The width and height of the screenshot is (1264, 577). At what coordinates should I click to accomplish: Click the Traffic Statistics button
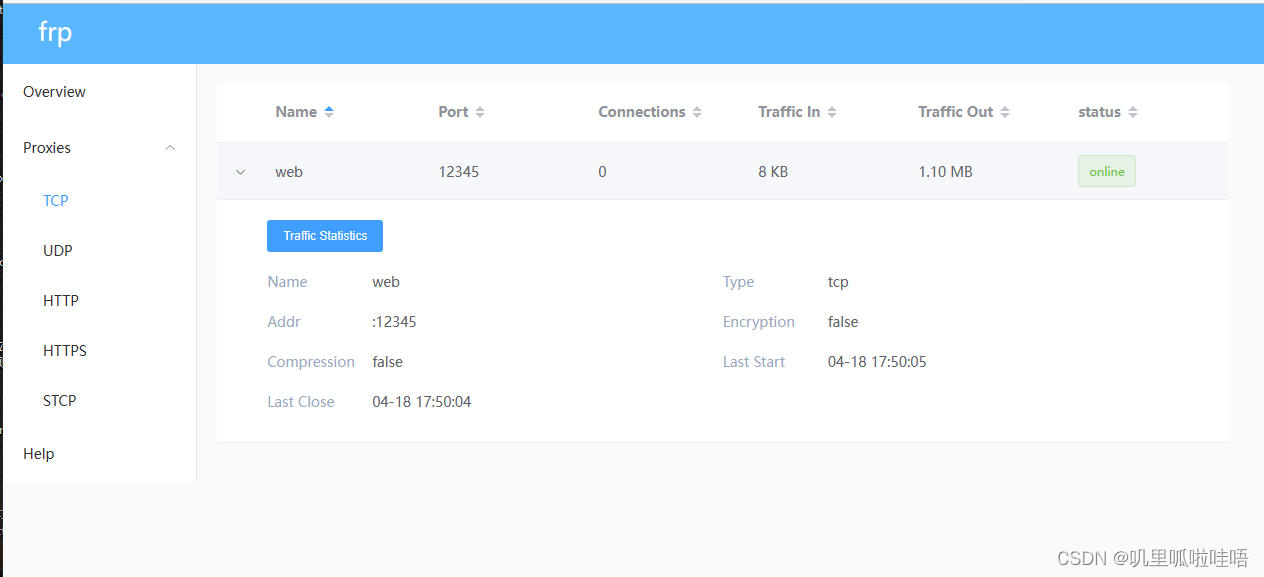(325, 236)
